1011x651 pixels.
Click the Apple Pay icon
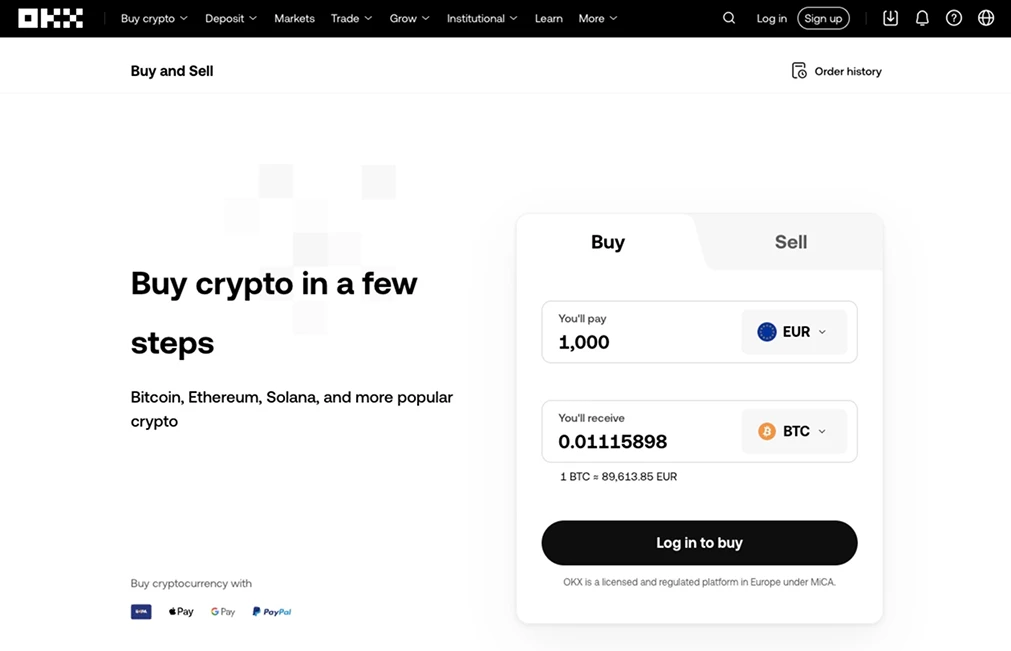point(181,611)
